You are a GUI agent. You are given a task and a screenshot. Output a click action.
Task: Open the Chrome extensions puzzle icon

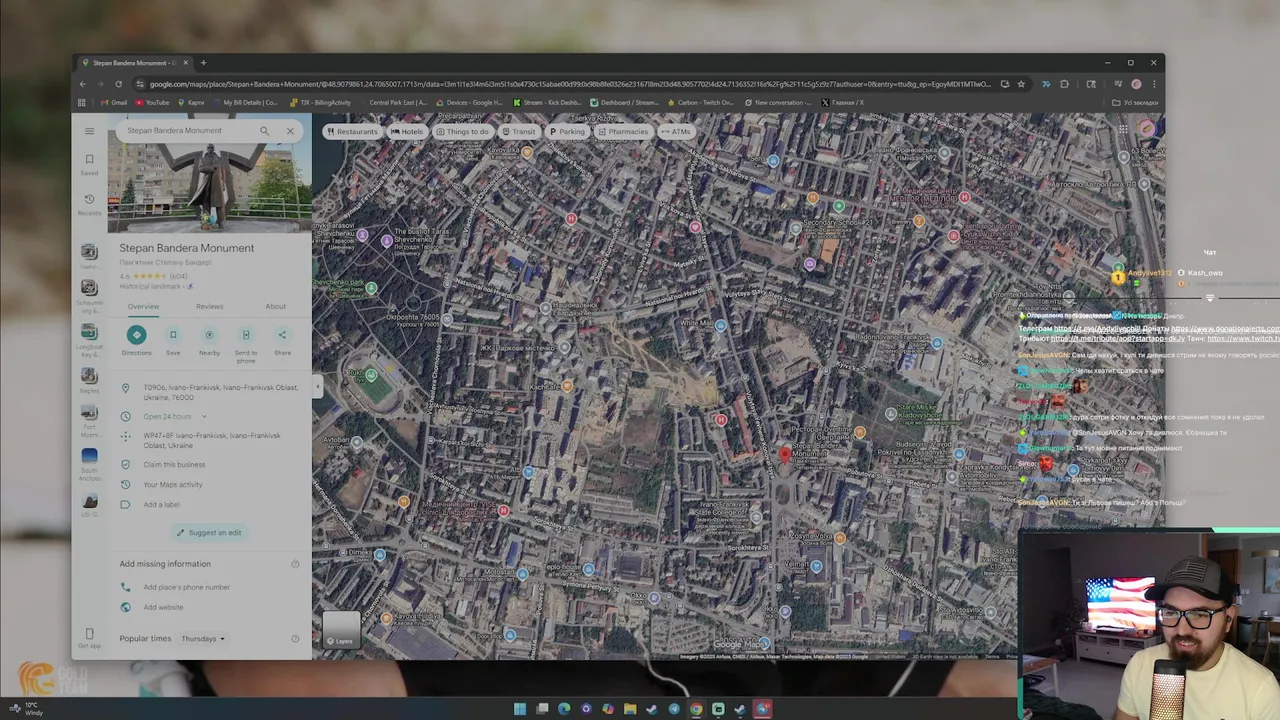[1064, 84]
